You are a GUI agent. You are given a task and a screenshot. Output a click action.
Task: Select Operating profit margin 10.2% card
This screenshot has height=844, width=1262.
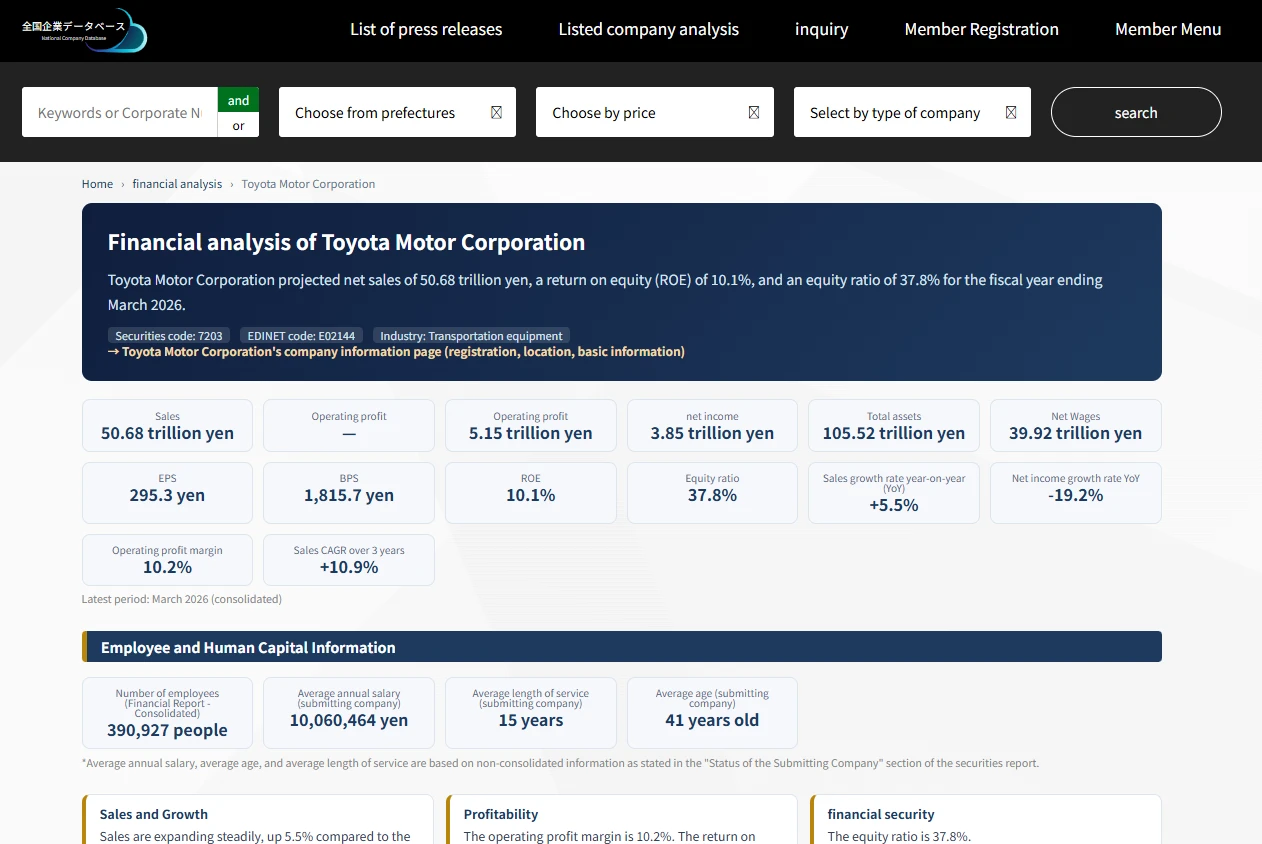(167, 560)
